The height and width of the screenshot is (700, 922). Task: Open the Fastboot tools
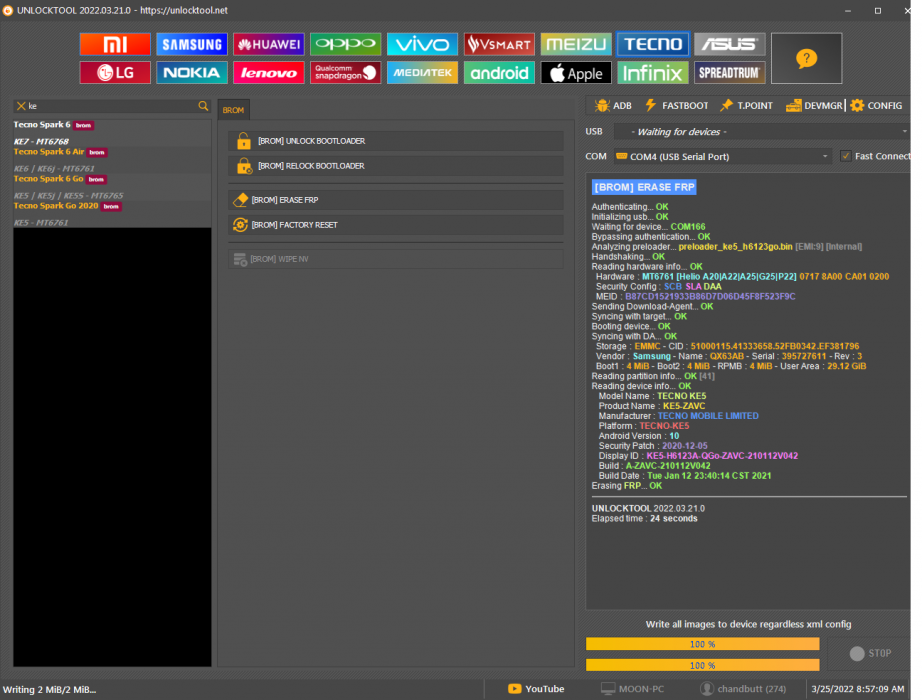coord(677,106)
